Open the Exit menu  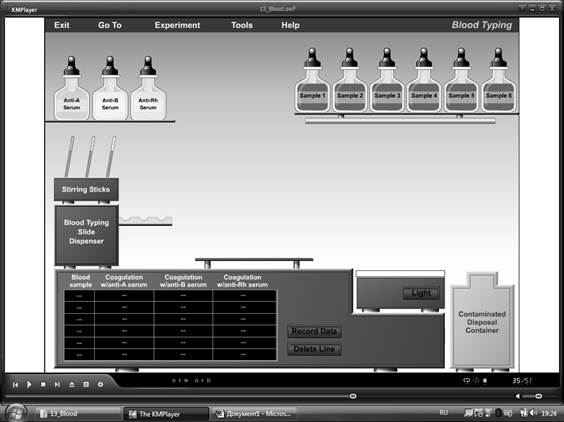(x=62, y=25)
